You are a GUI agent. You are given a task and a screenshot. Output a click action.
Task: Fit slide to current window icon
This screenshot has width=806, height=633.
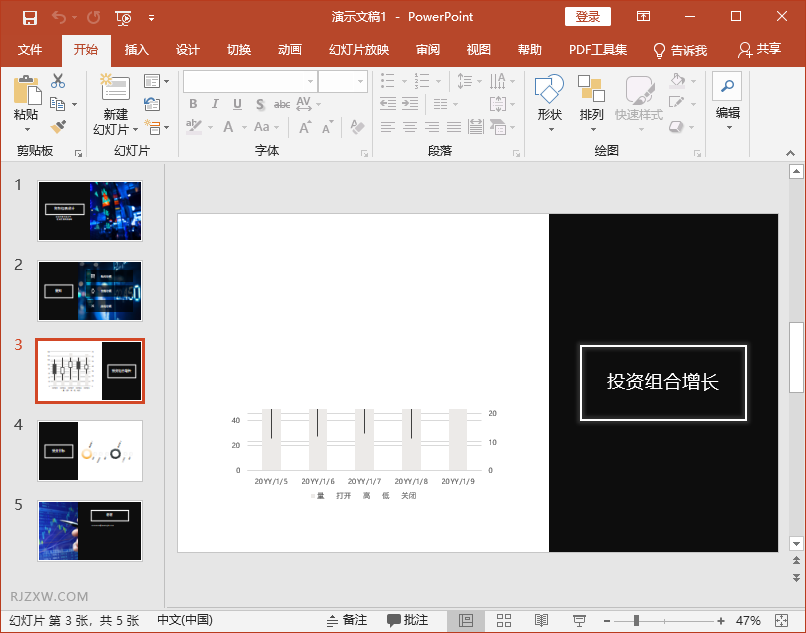[779, 621]
